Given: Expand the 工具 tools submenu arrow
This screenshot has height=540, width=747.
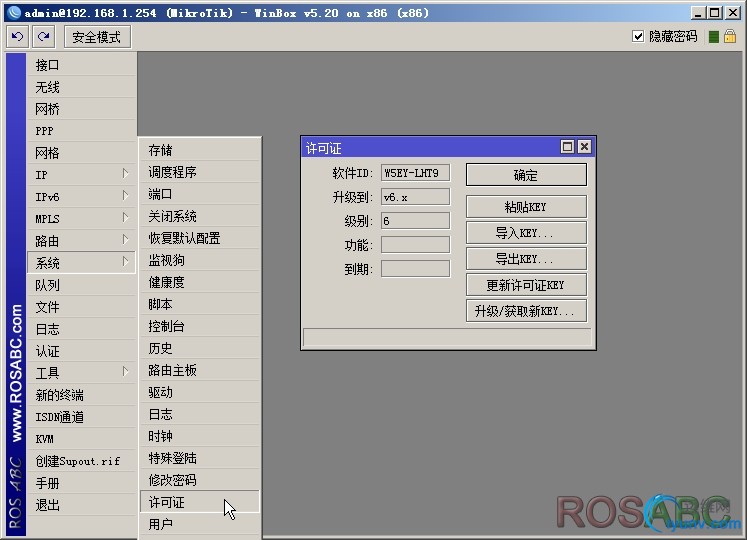Looking at the screenshot, I should pos(125,372).
